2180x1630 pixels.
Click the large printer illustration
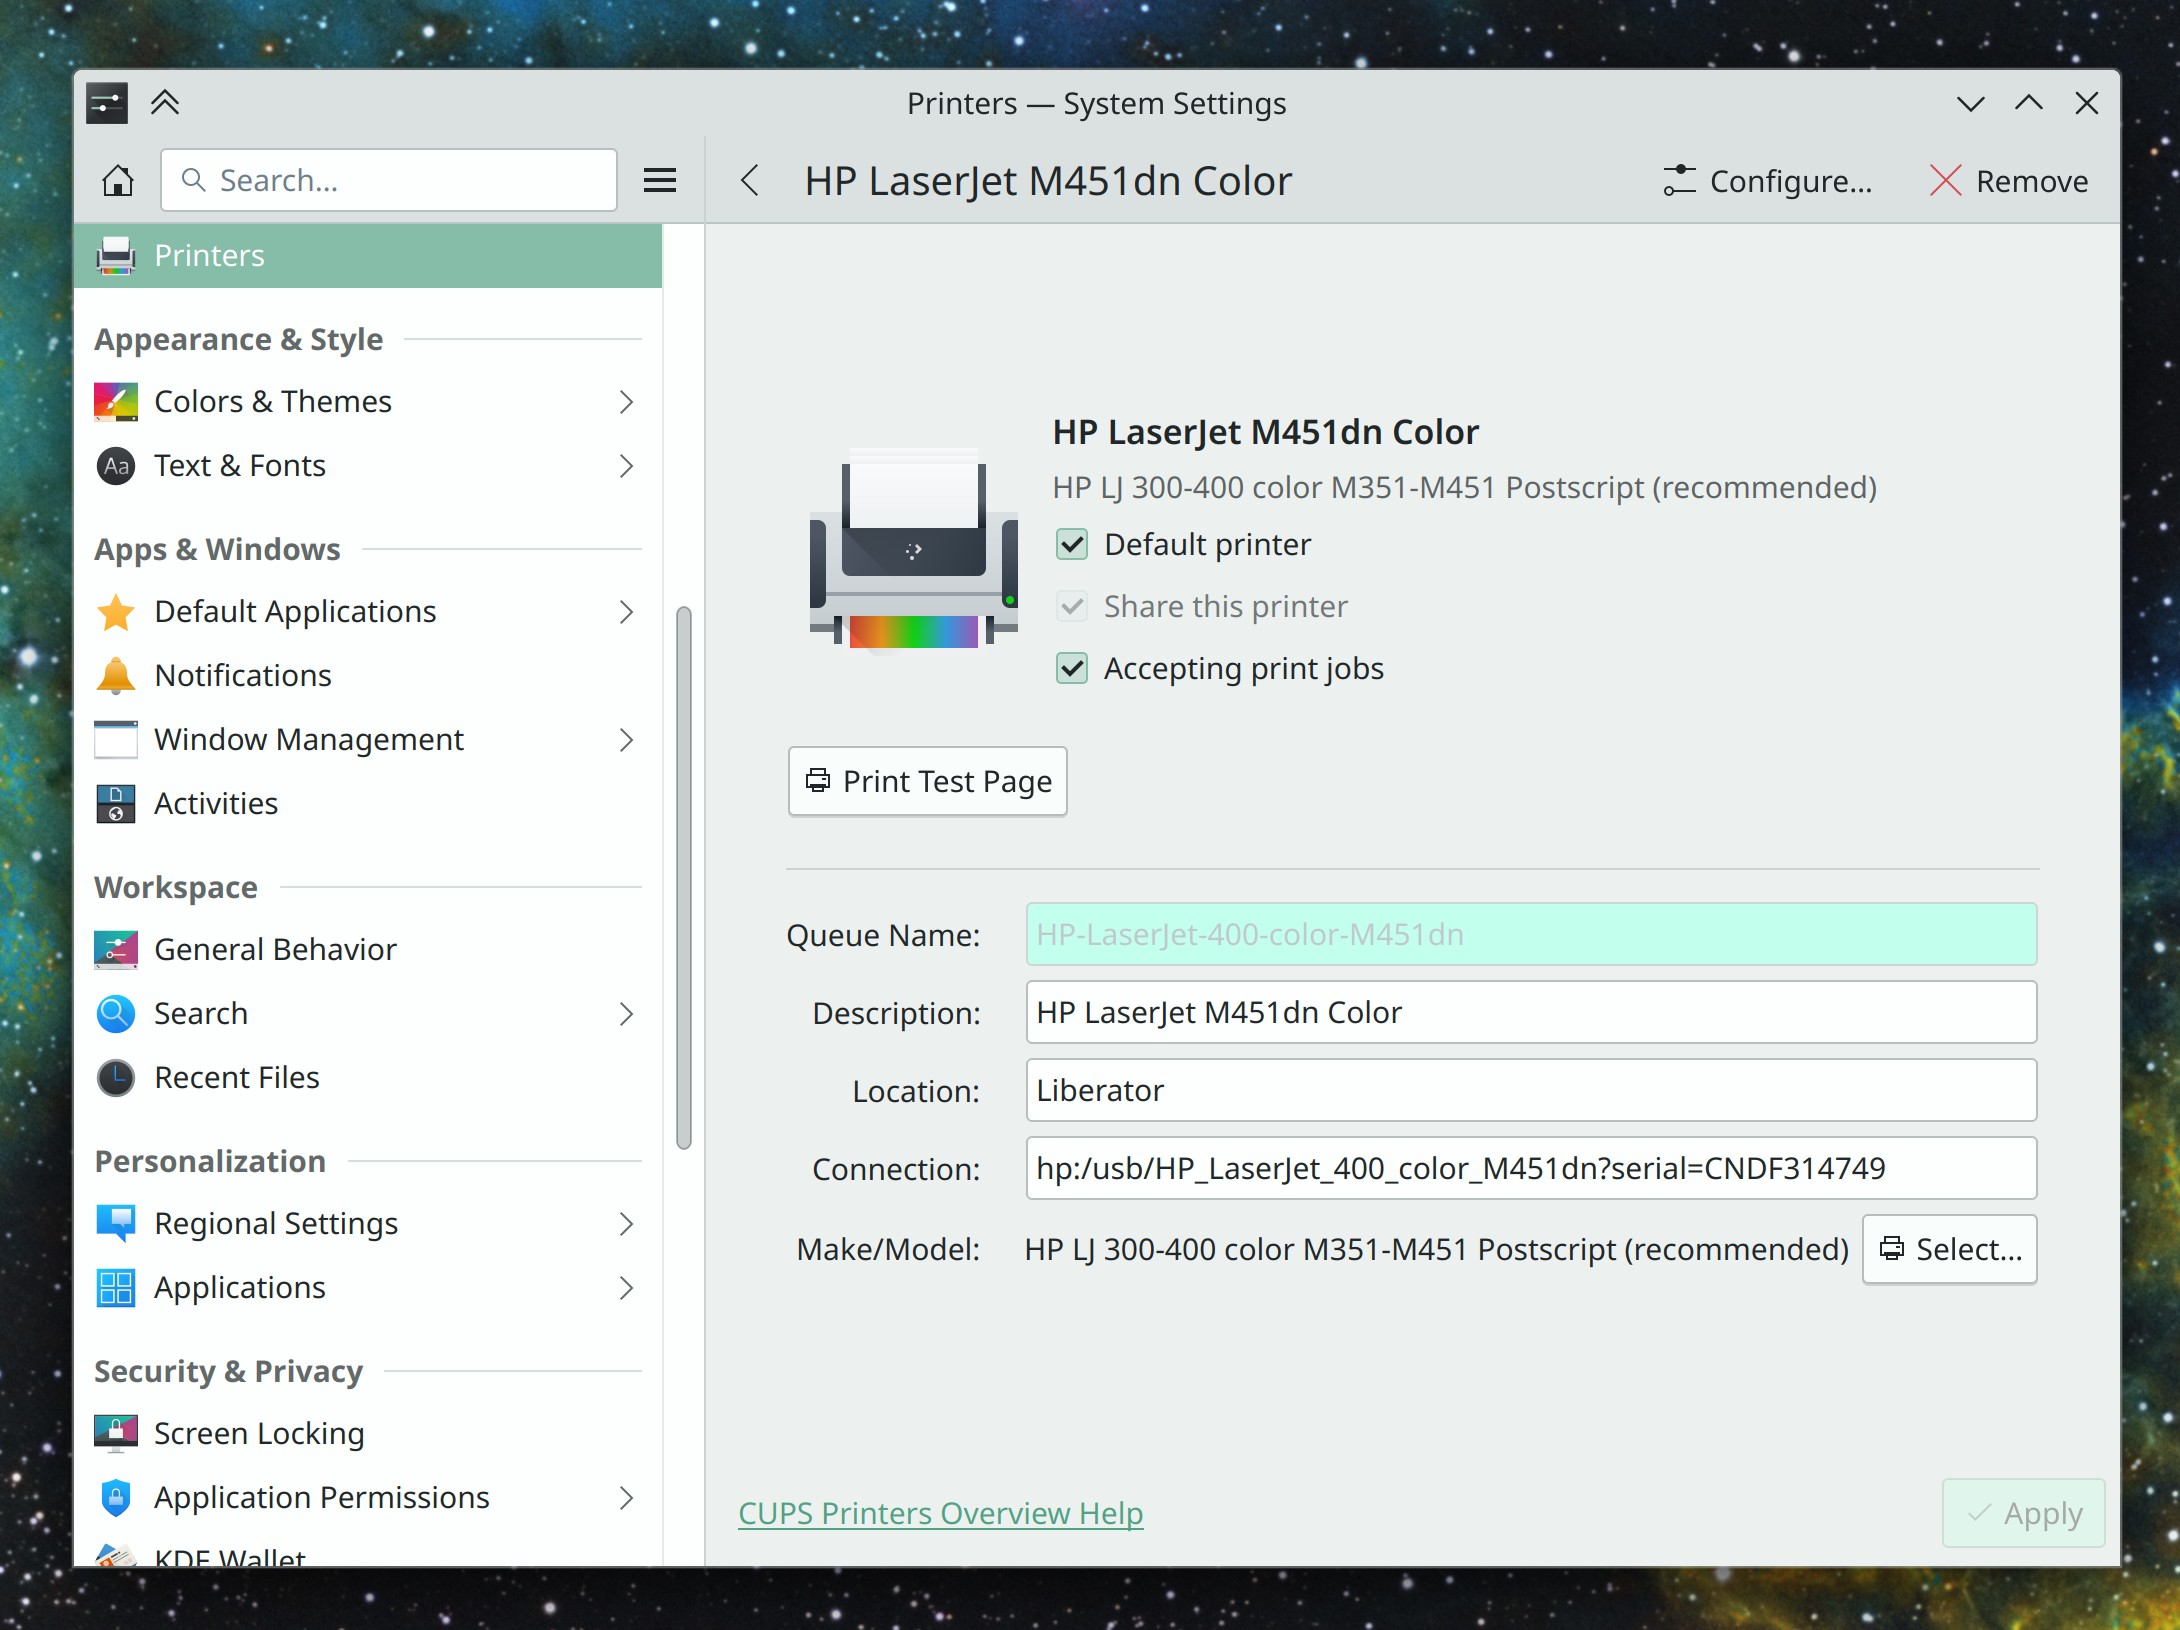click(x=913, y=550)
